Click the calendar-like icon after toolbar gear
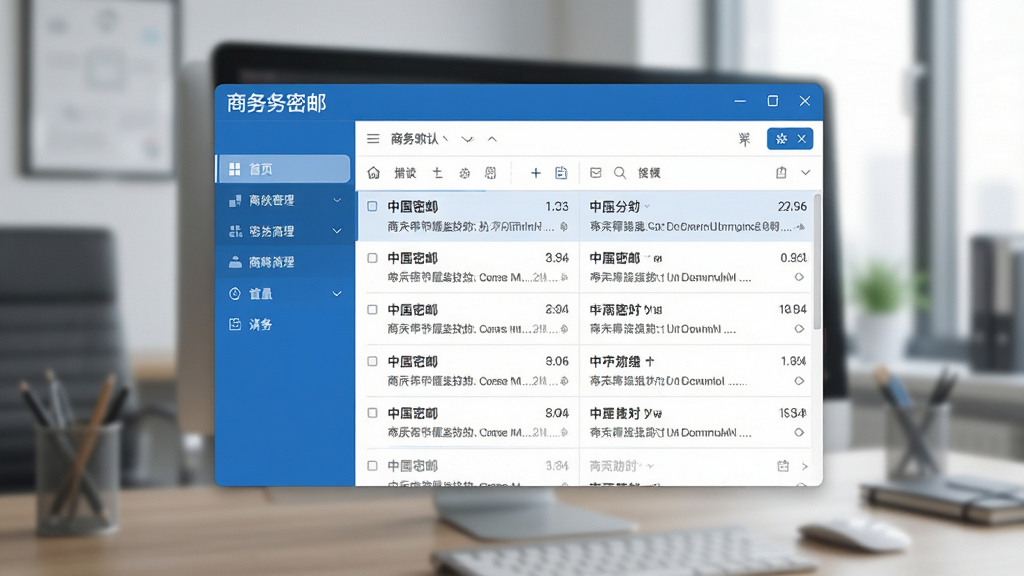Image resolution: width=1024 pixels, height=576 pixels. (x=490, y=173)
